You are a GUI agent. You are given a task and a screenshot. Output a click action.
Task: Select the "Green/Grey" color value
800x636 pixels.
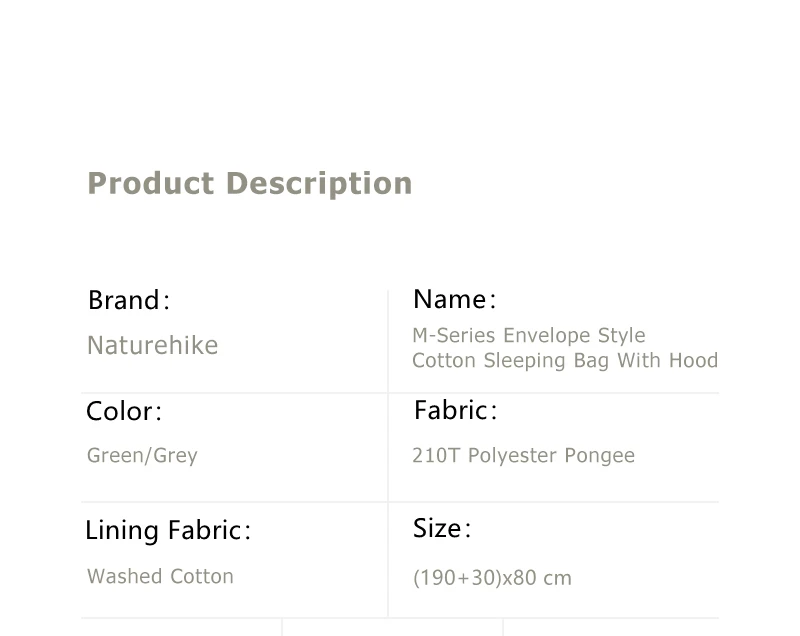[x=142, y=456]
